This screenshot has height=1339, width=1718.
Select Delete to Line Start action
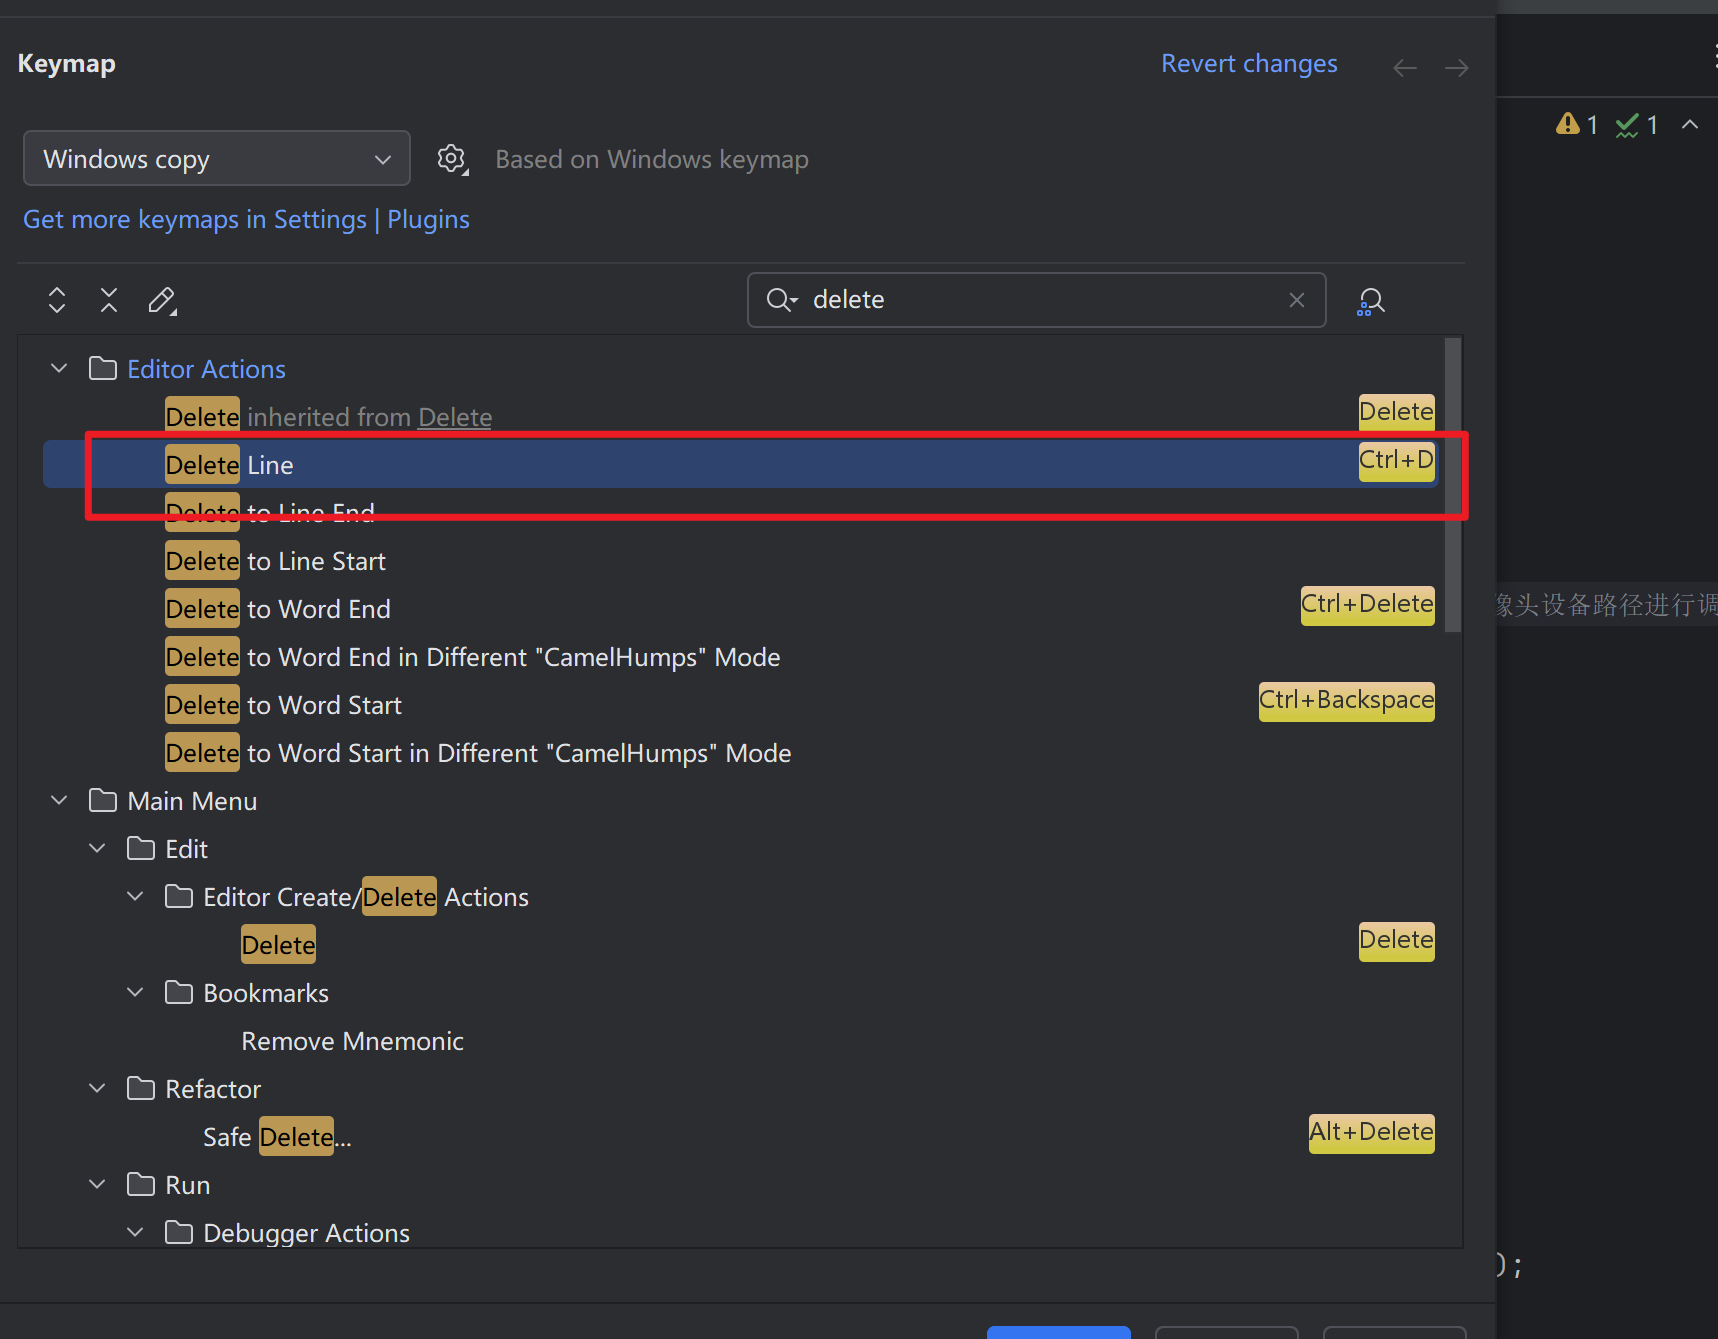740,561
